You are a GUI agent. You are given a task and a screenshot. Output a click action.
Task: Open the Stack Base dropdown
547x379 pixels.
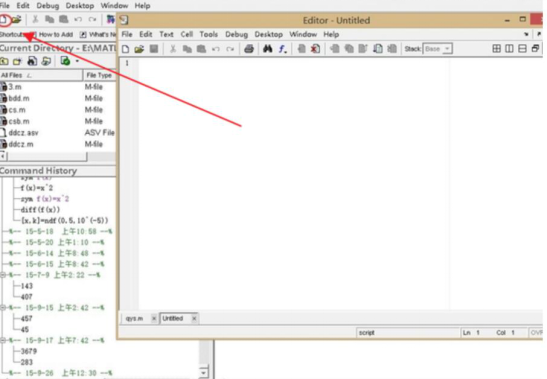(437, 49)
